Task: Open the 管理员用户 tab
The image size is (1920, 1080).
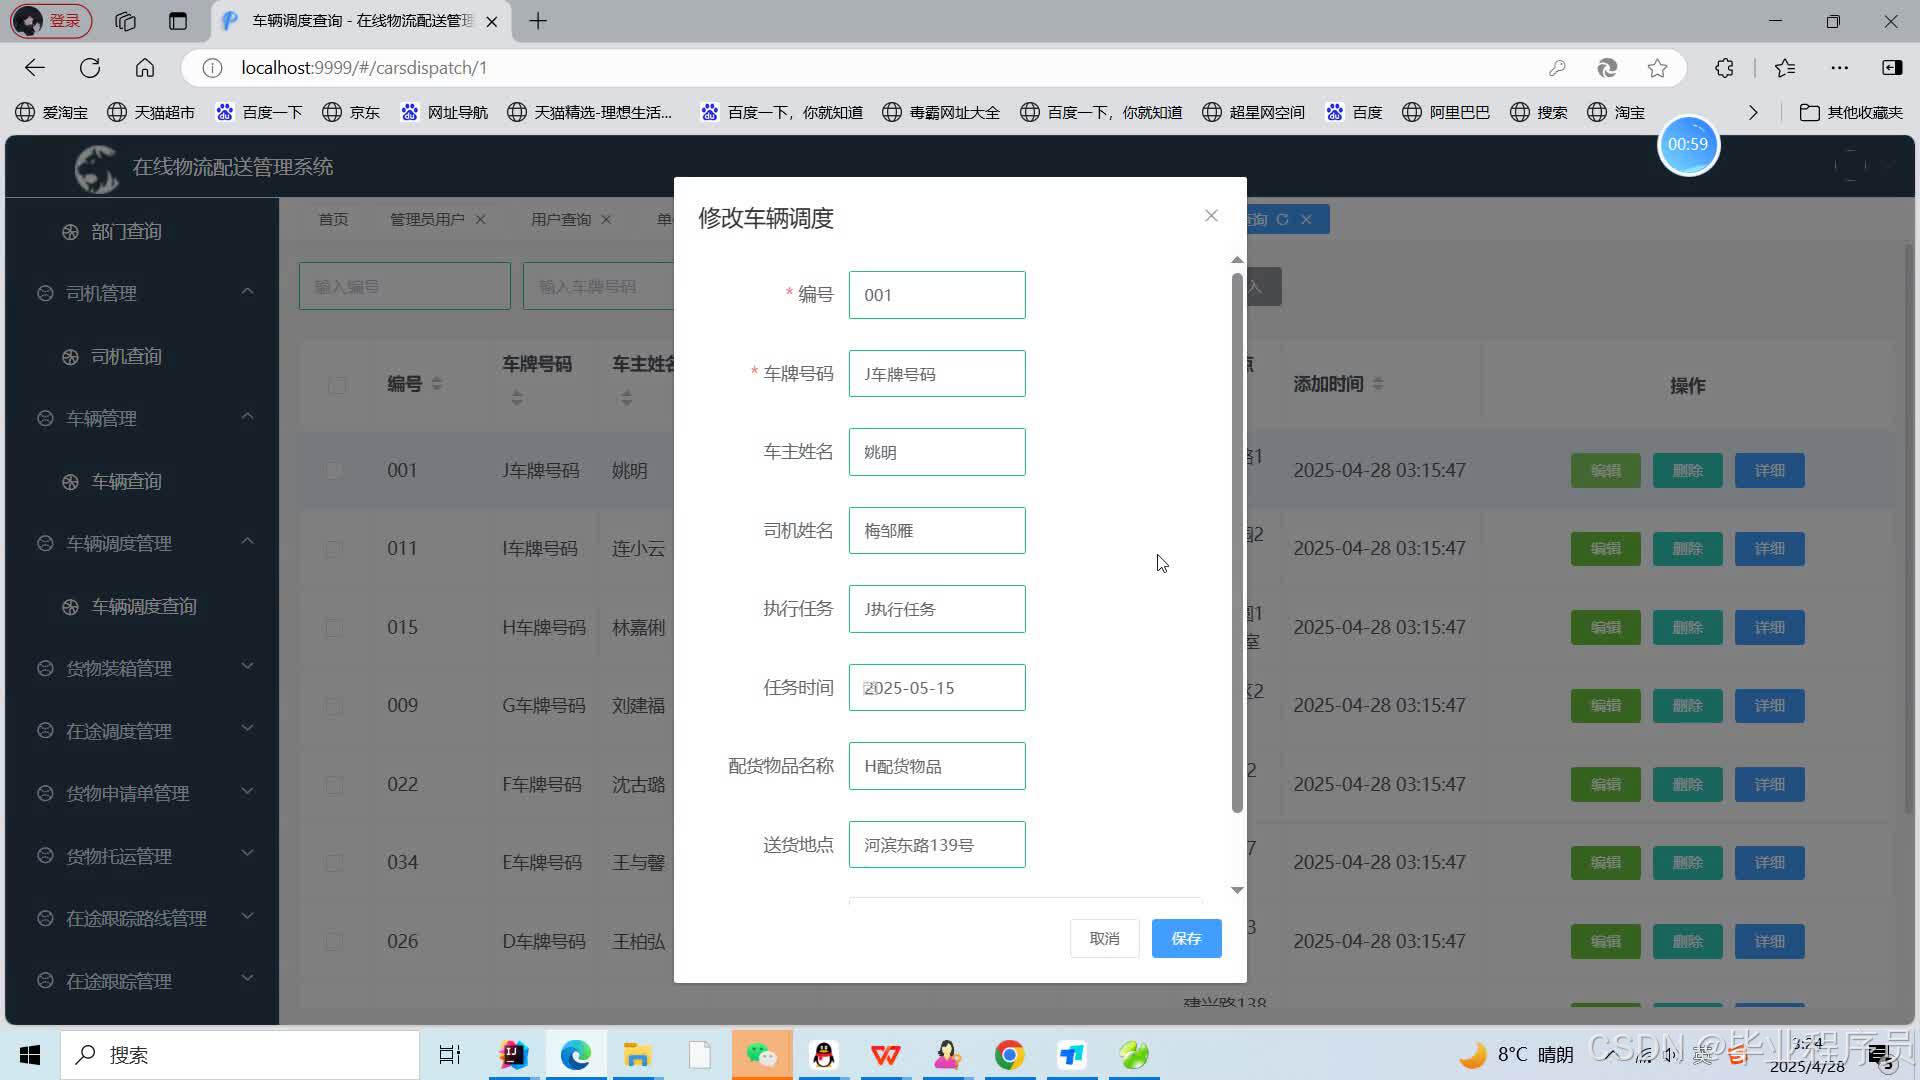Action: click(x=426, y=219)
